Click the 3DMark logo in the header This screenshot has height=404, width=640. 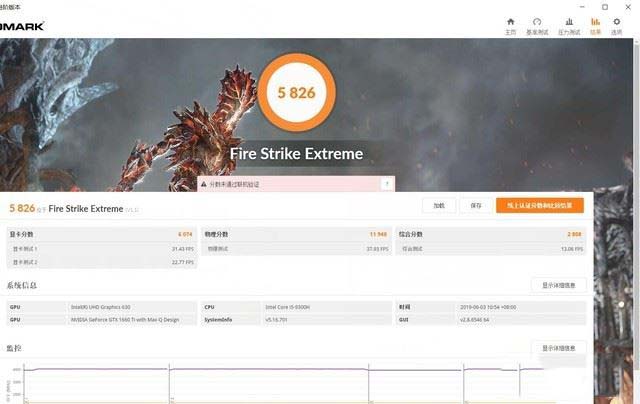pyautogui.click(x=22, y=26)
